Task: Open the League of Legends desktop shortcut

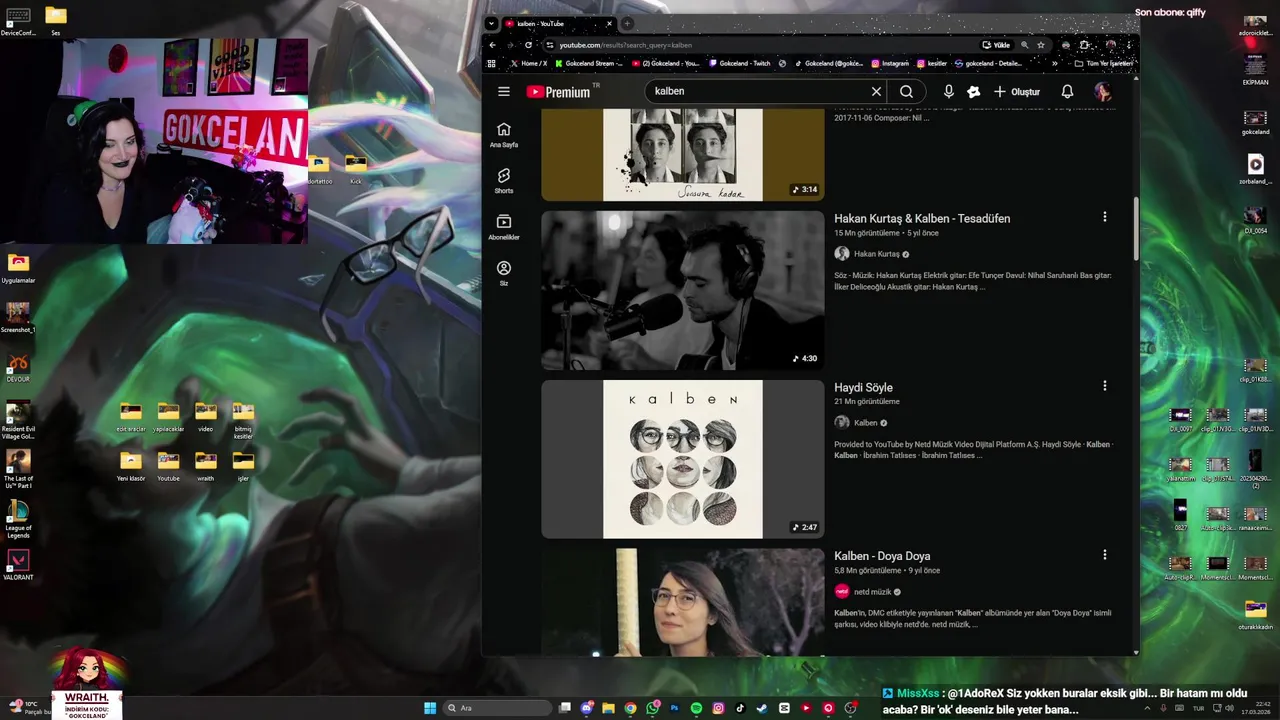Action: click(x=18, y=518)
